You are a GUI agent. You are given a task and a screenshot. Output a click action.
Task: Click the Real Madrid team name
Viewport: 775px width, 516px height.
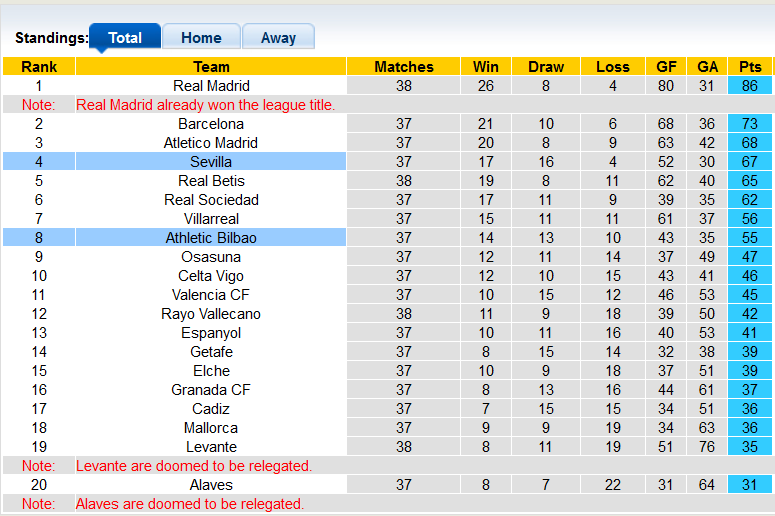[211, 86]
